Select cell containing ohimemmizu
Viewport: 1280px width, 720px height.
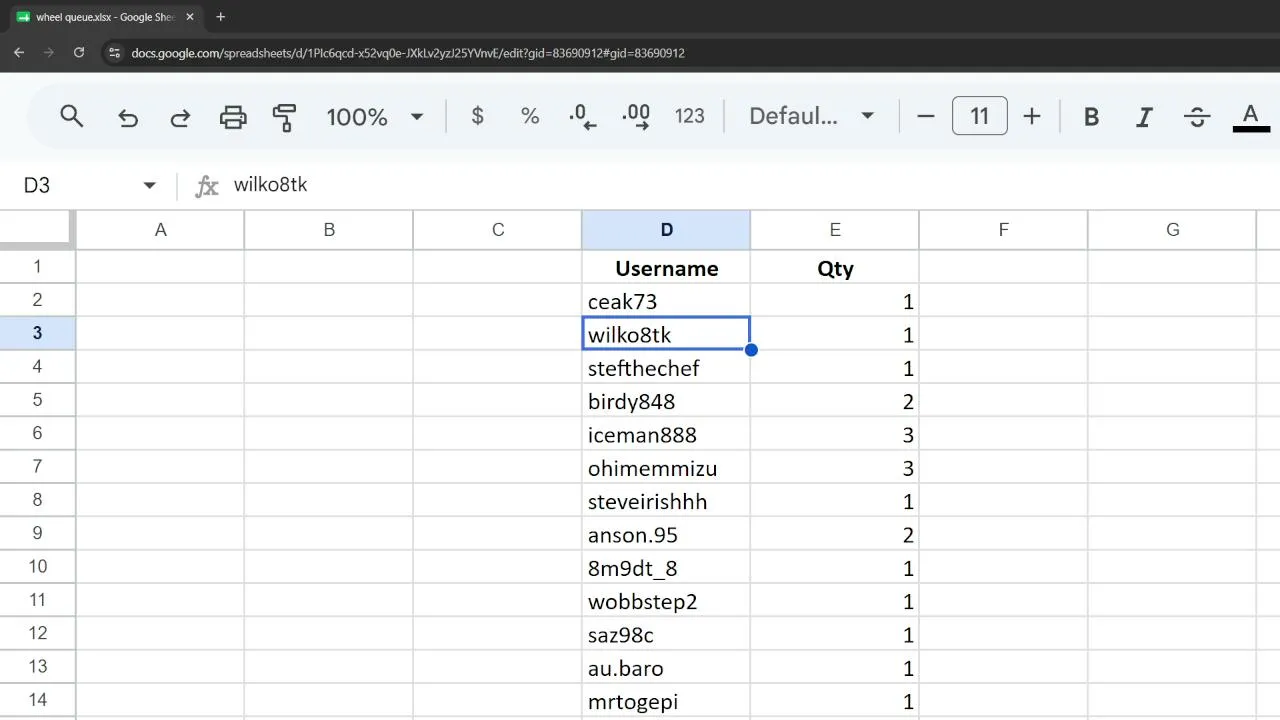coord(666,467)
